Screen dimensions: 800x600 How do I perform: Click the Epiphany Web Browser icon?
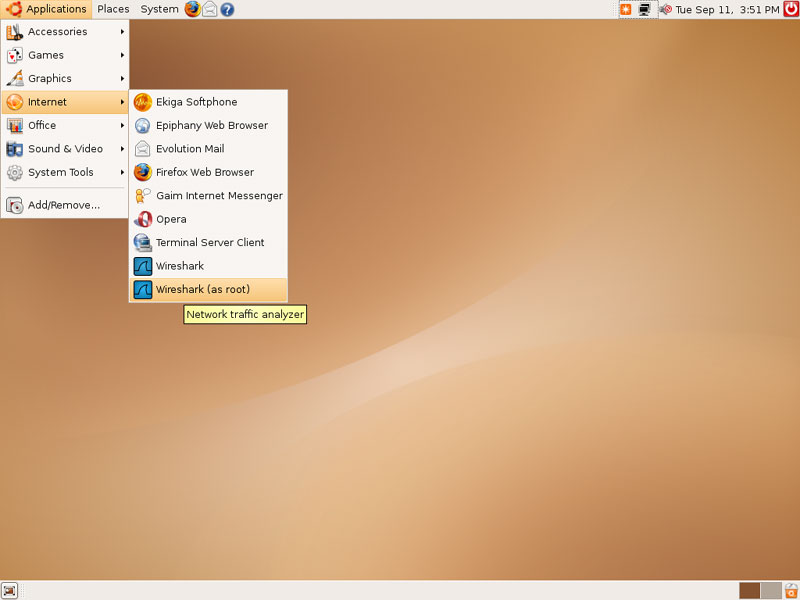tap(142, 126)
